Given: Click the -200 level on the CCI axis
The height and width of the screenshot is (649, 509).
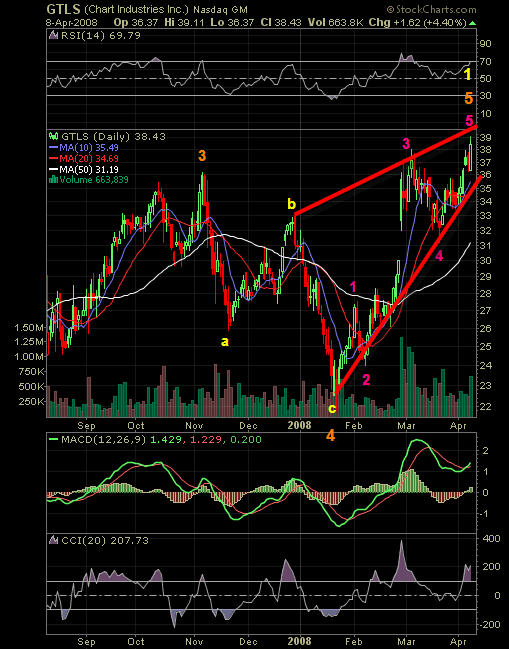Looking at the screenshot, I should click(x=490, y=625).
